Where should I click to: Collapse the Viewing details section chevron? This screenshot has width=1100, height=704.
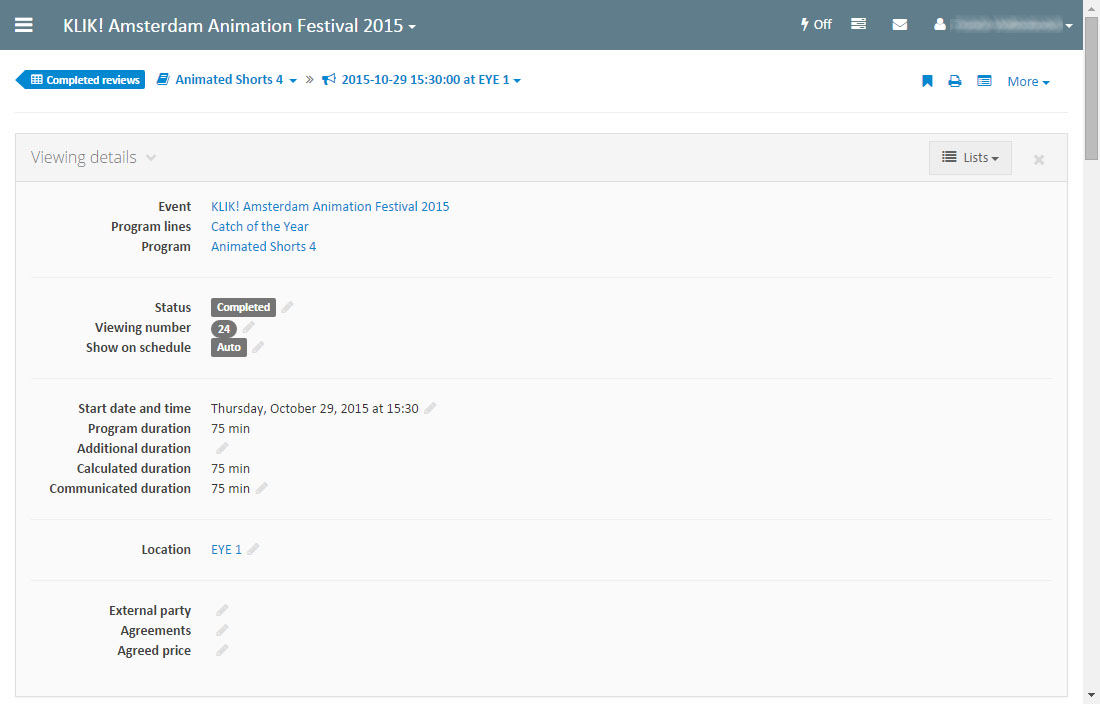[151, 158]
